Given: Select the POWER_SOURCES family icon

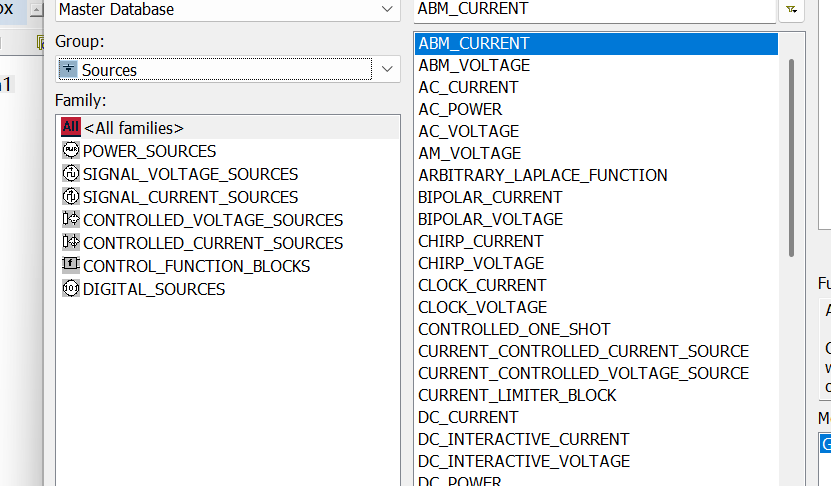Looking at the screenshot, I should click(x=70, y=151).
